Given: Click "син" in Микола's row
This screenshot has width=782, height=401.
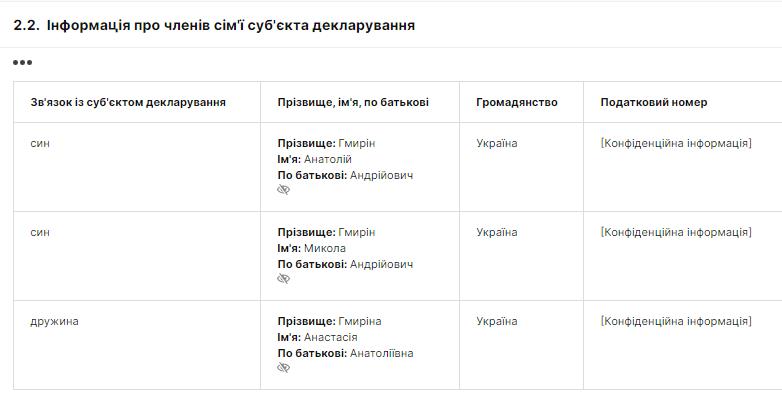Looking at the screenshot, I should click(x=41, y=232).
